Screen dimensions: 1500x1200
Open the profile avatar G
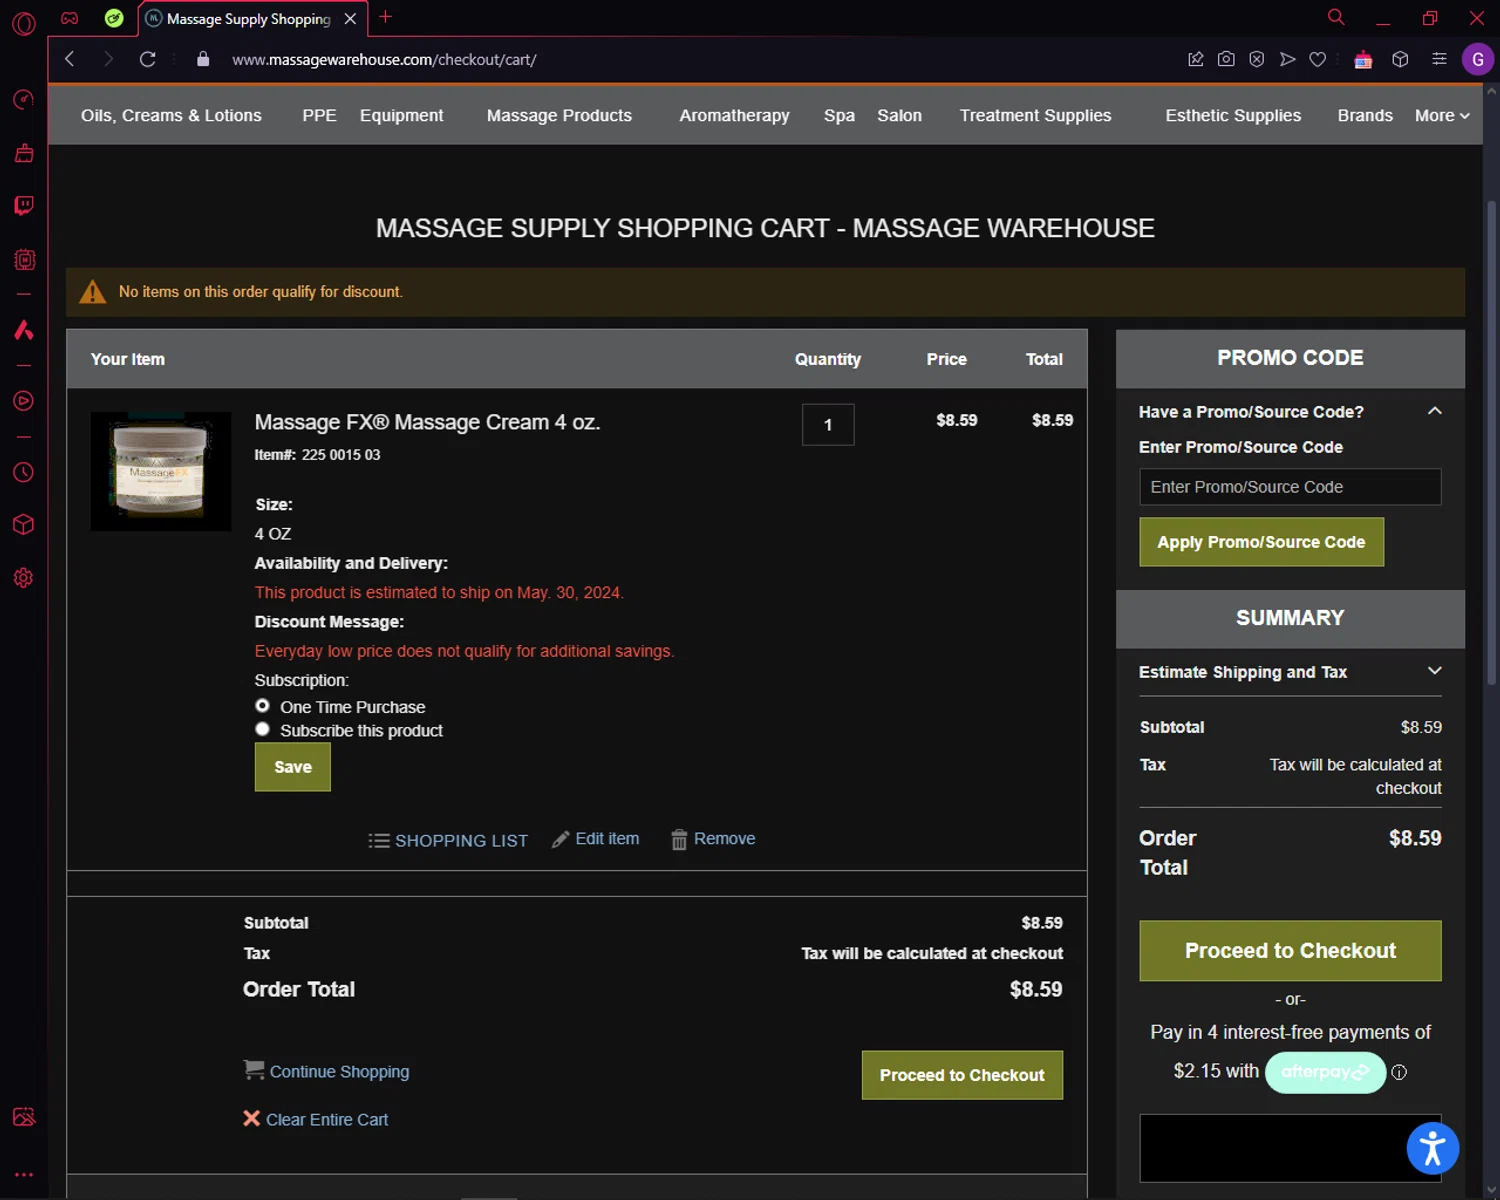[1477, 59]
